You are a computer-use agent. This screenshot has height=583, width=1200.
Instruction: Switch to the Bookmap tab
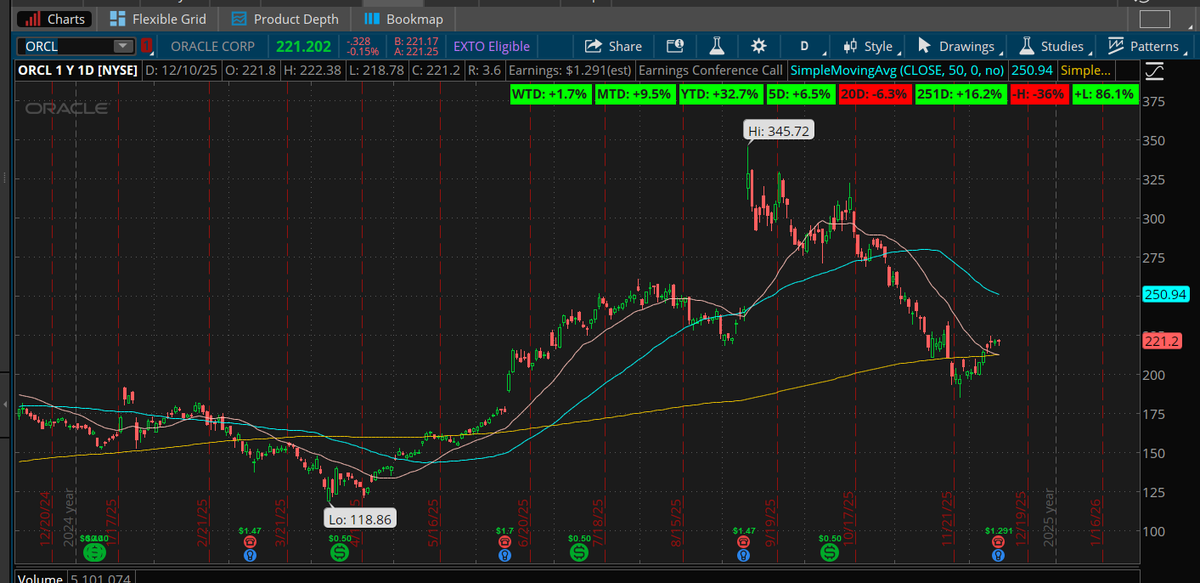[x=405, y=19]
